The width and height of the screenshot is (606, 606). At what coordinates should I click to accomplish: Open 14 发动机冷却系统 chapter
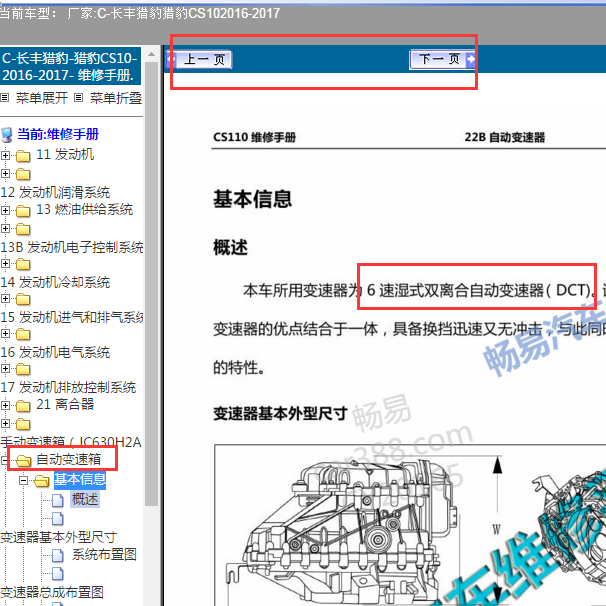point(55,282)
